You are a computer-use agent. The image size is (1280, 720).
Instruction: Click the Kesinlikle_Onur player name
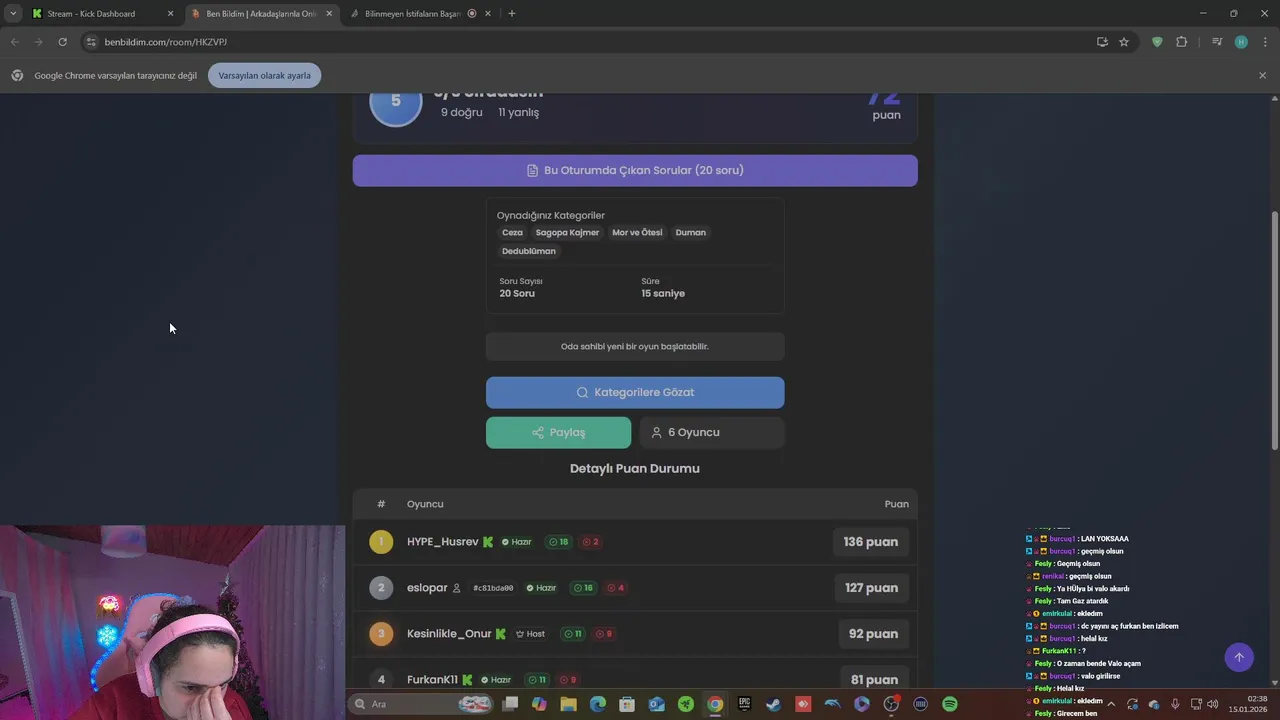pyautogui.click(x=449, y=634)
